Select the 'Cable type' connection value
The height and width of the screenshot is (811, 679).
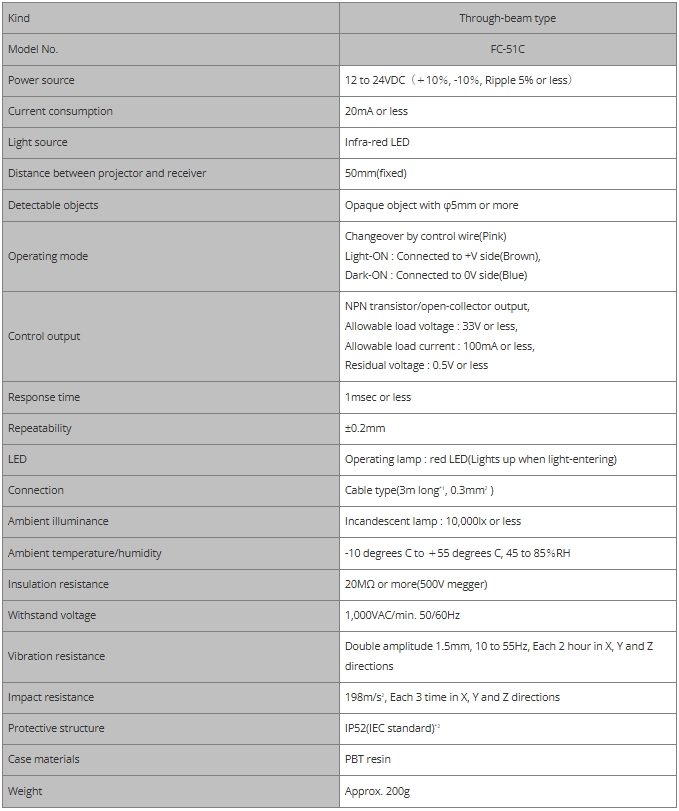pos(419,490)
